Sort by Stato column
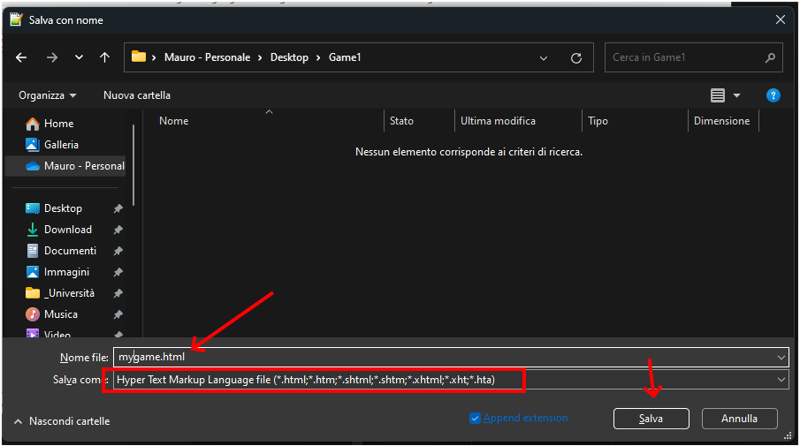The height and width of the screenshot is (446, 800). [x=402, y=121]
